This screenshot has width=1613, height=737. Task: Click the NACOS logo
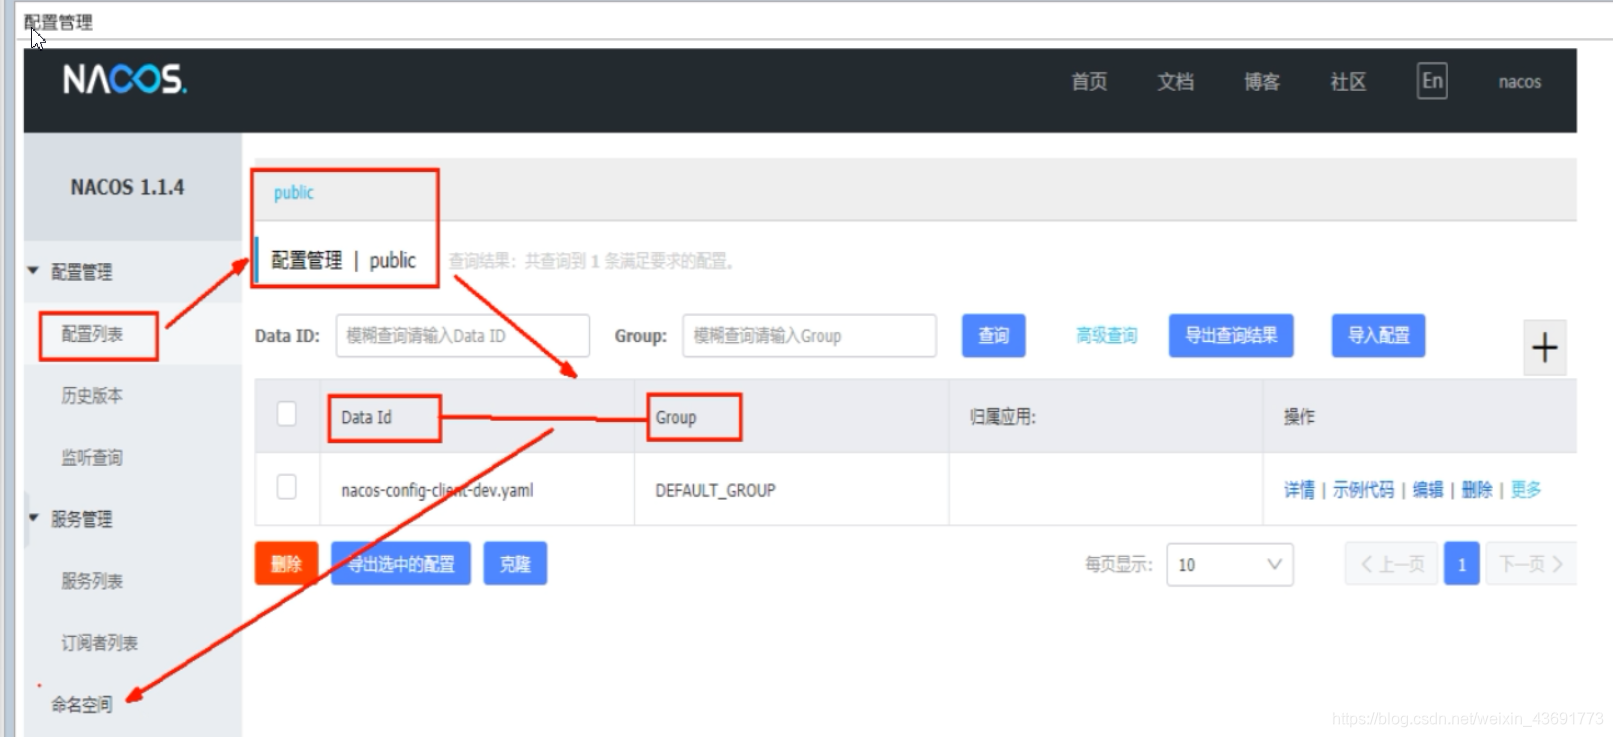[x=125, y=80]
